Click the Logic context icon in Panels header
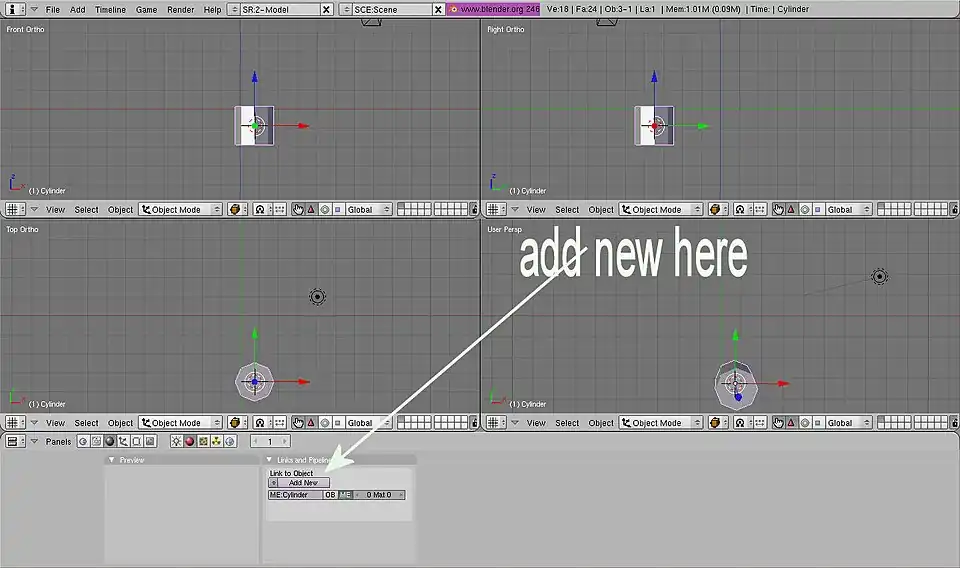This screenshot has width=960, height=568. coord(84,441)
